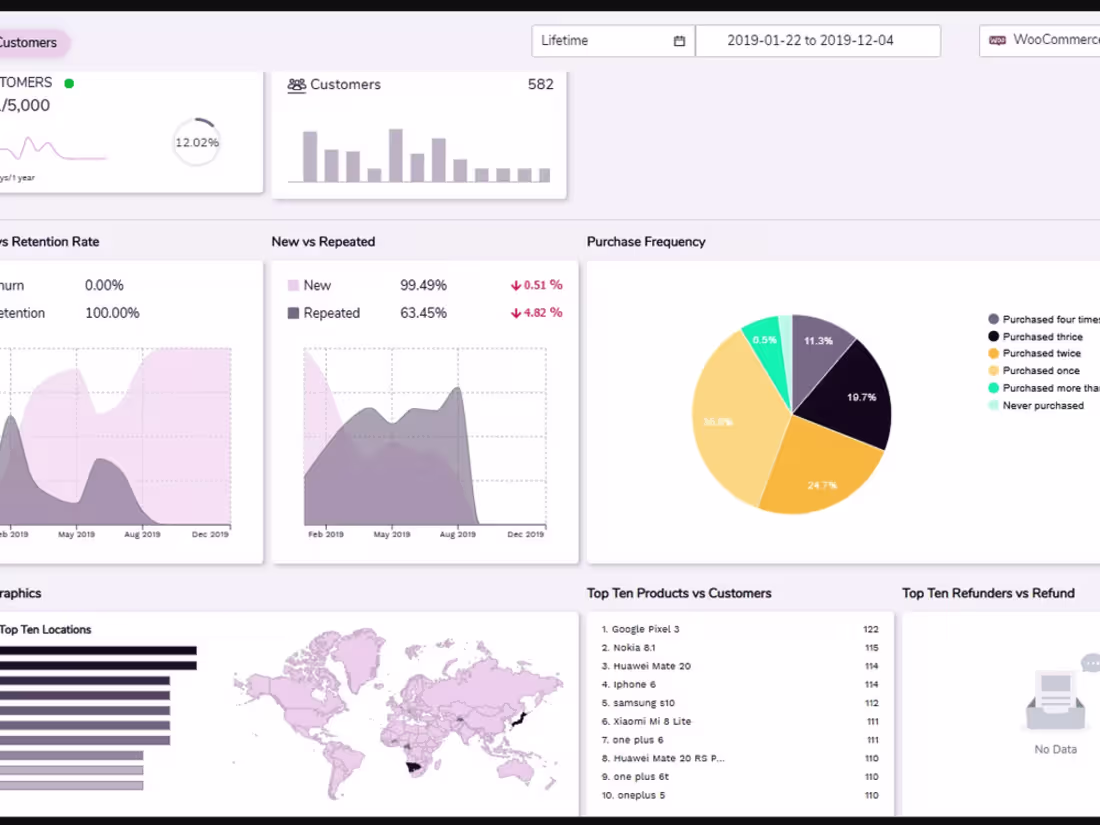
Task: Click the Top Ten Products vs Customers heading
Action: point(678,593)
